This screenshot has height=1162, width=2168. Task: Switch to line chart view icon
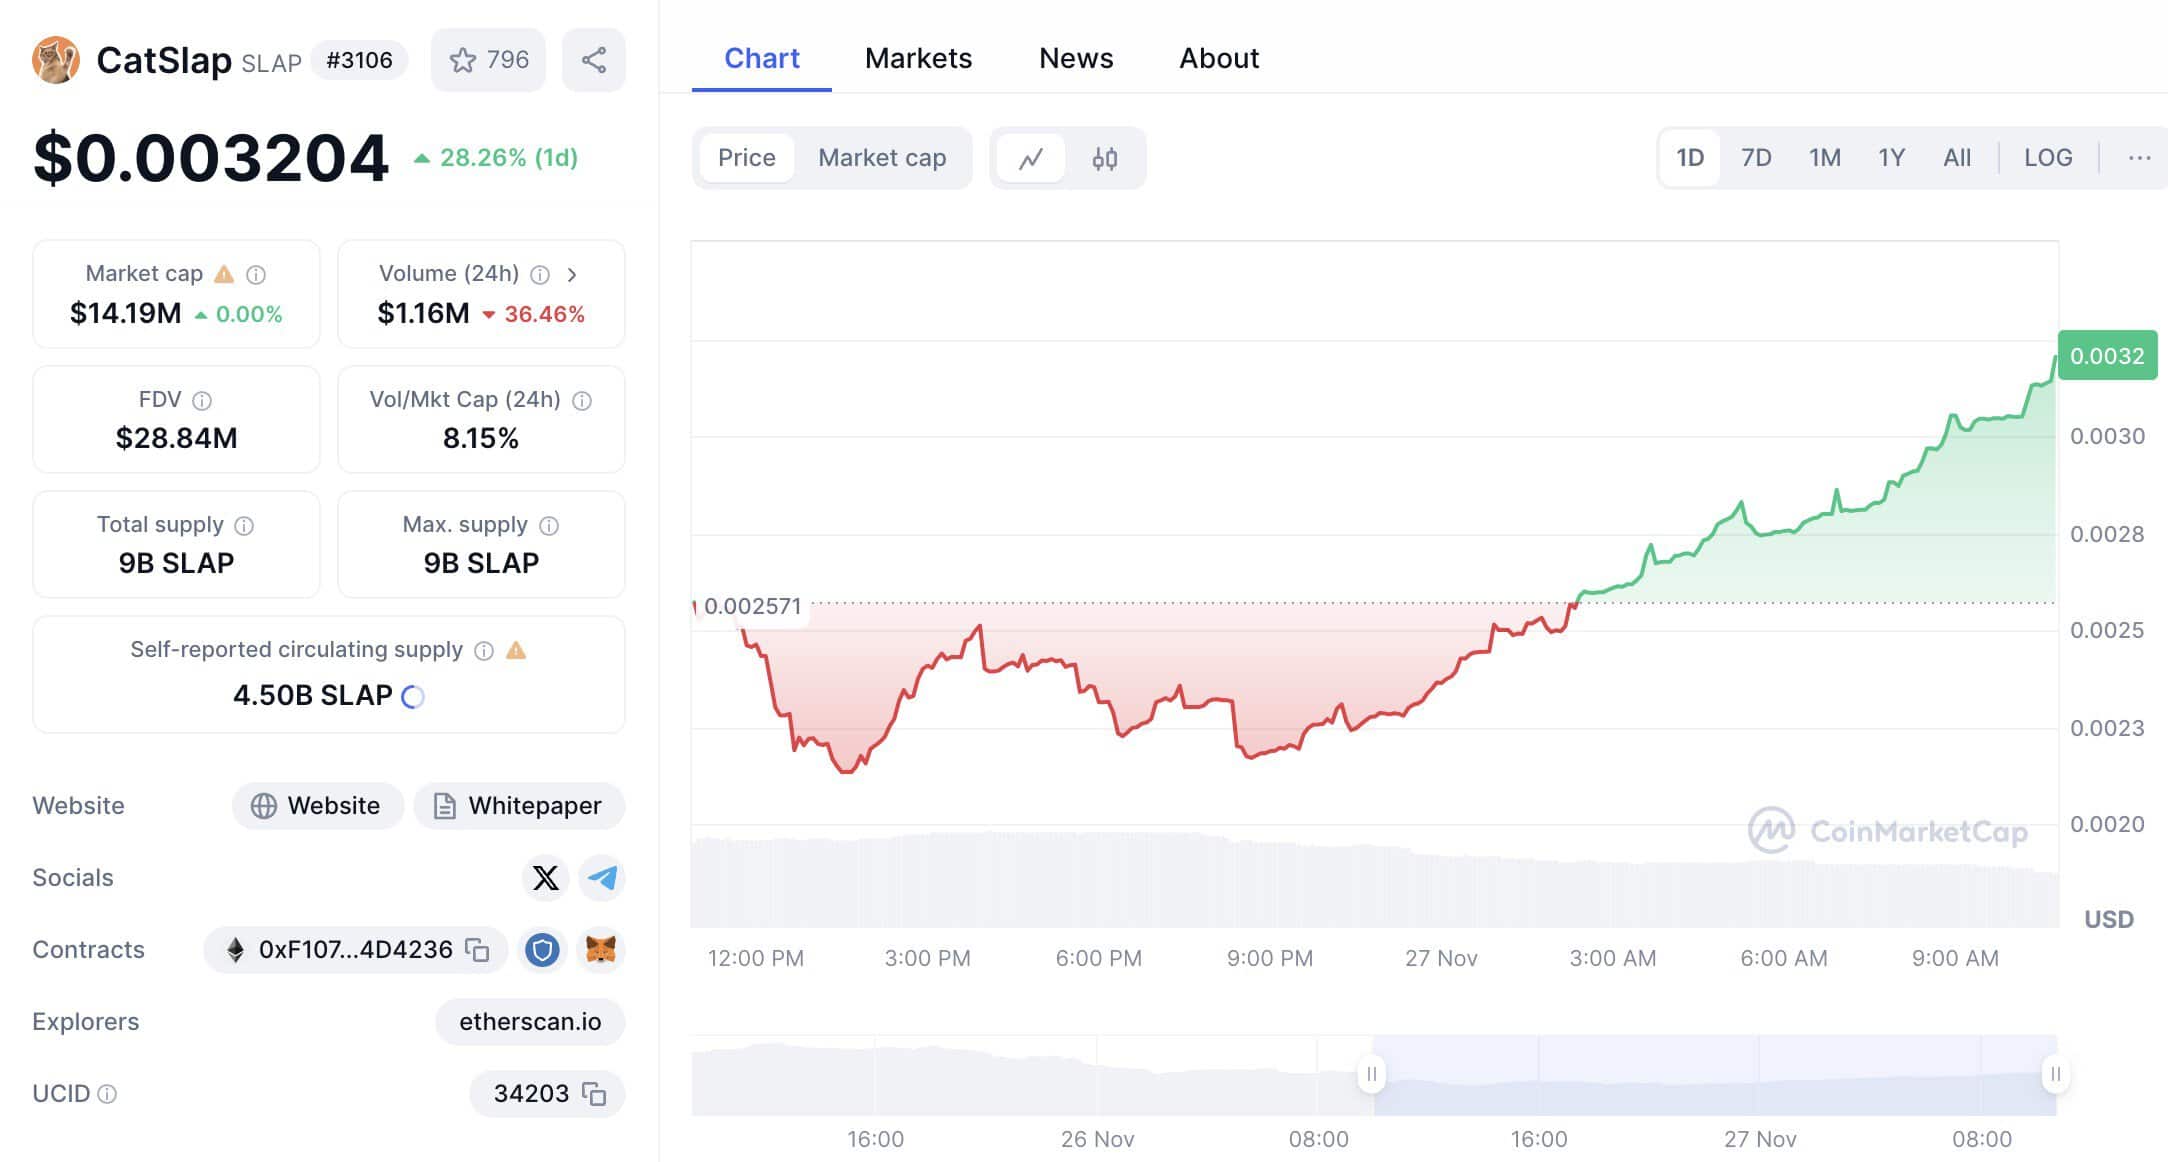pos(1031,158)
